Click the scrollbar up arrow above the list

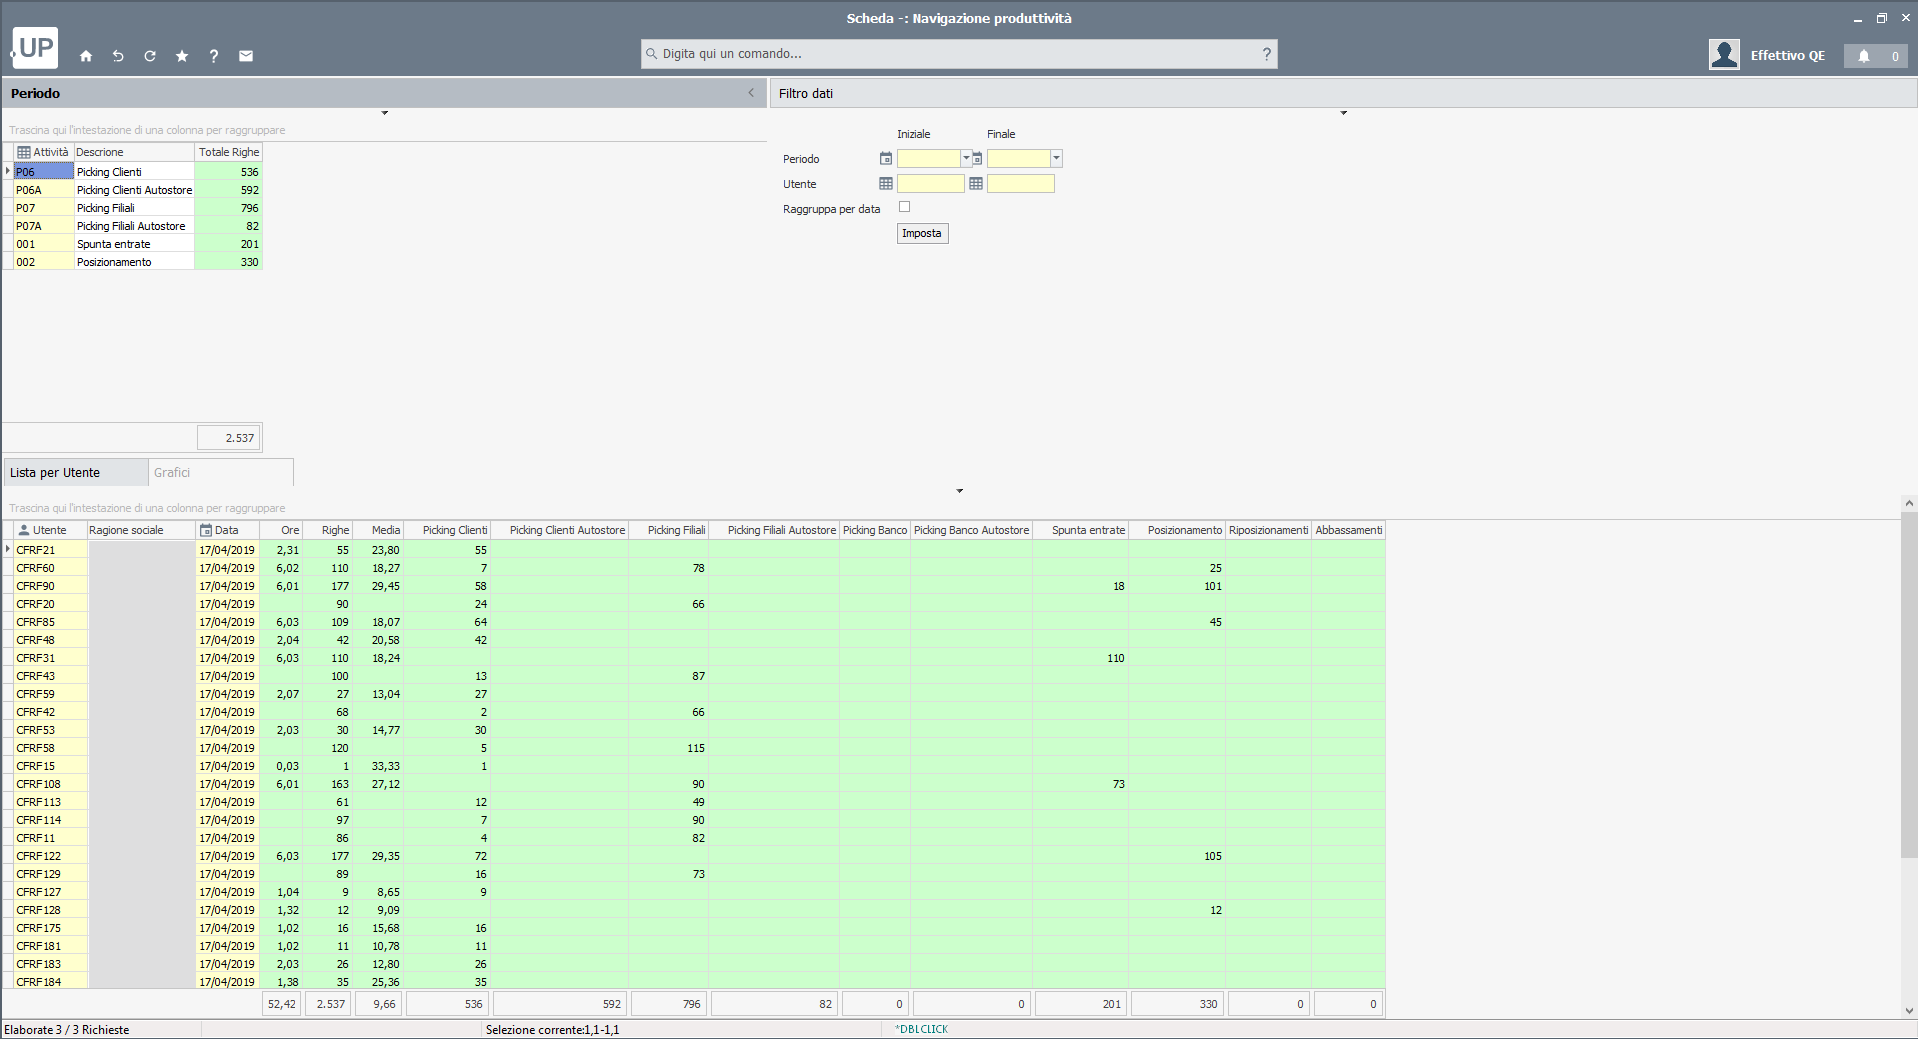(x=1909, y=503)
